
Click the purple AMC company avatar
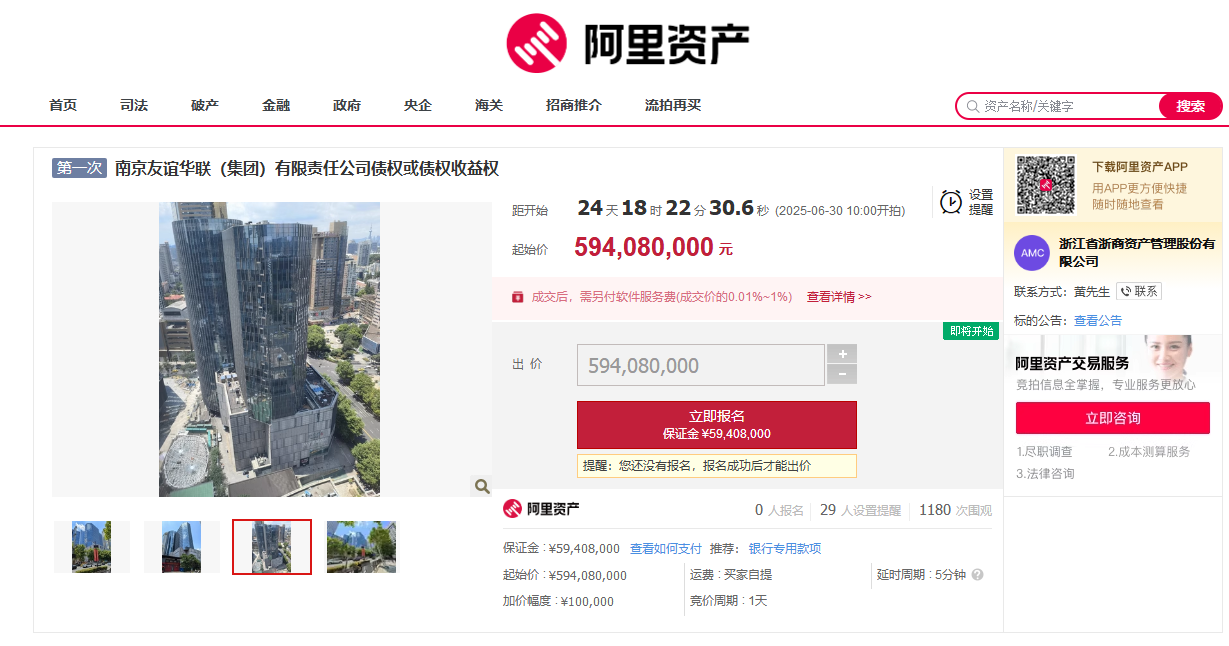(1032, 252)
